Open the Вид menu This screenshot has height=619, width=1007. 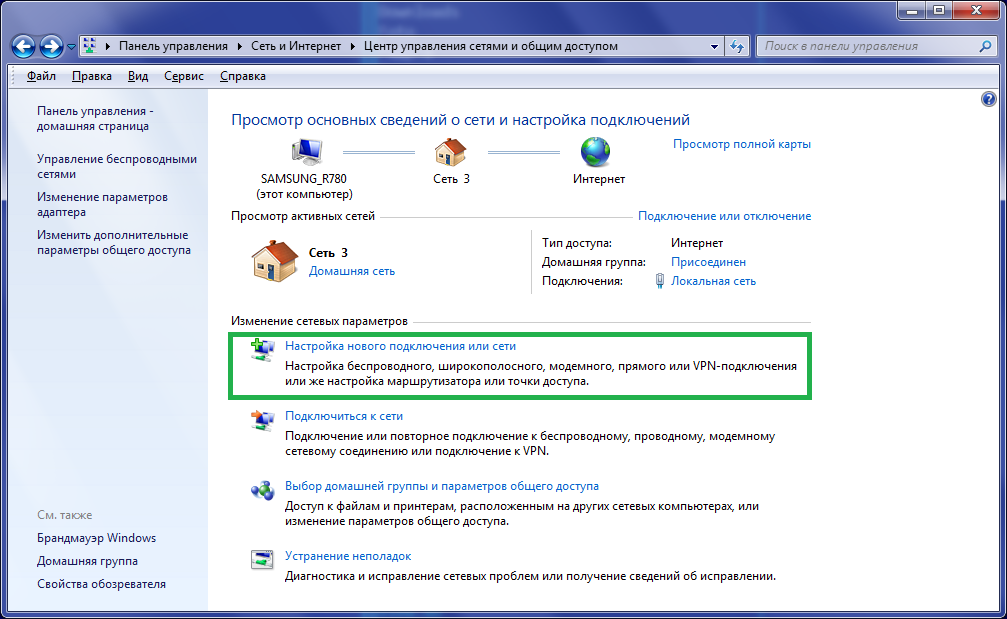[138, 76]
